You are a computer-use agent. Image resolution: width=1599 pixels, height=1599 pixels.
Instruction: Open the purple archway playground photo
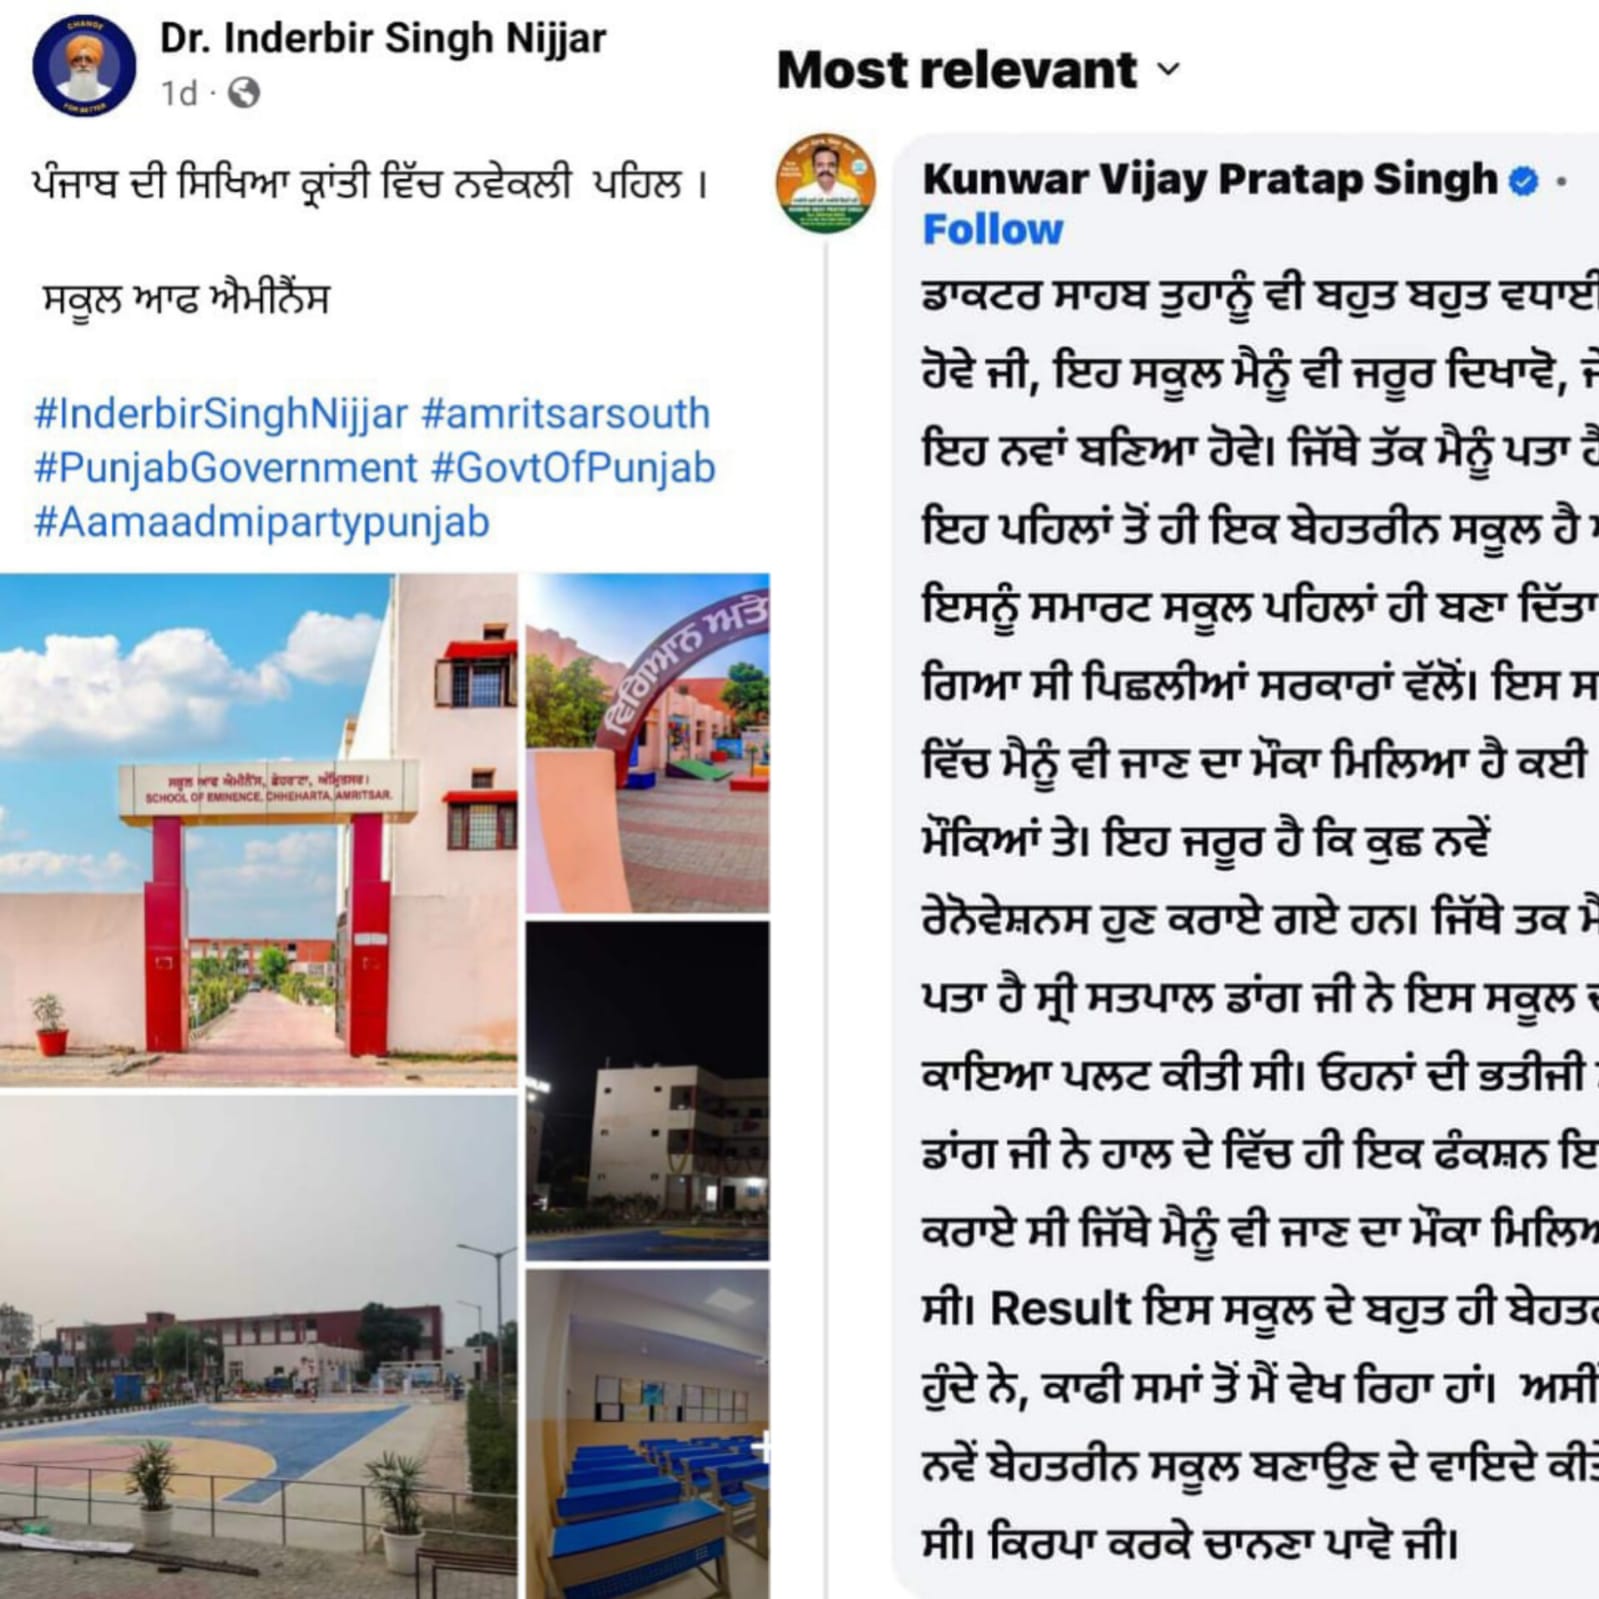click(x=648, y=743)
